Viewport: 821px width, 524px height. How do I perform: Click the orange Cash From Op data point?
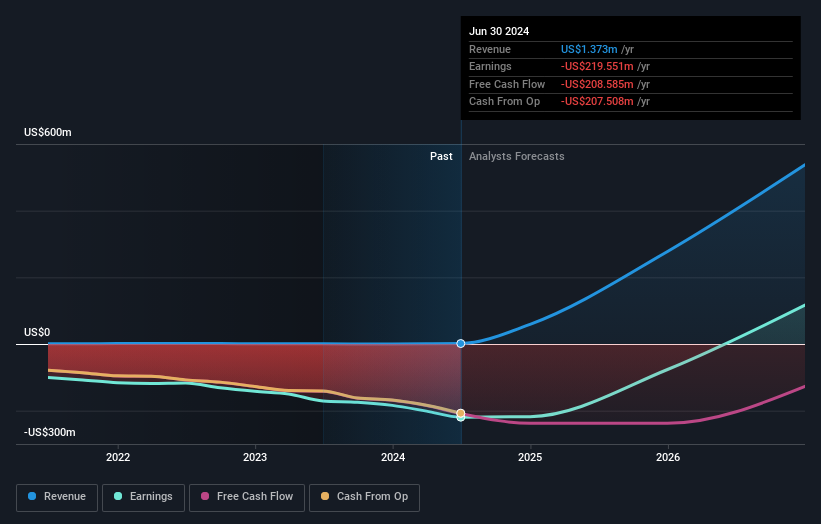pos(461,413)
